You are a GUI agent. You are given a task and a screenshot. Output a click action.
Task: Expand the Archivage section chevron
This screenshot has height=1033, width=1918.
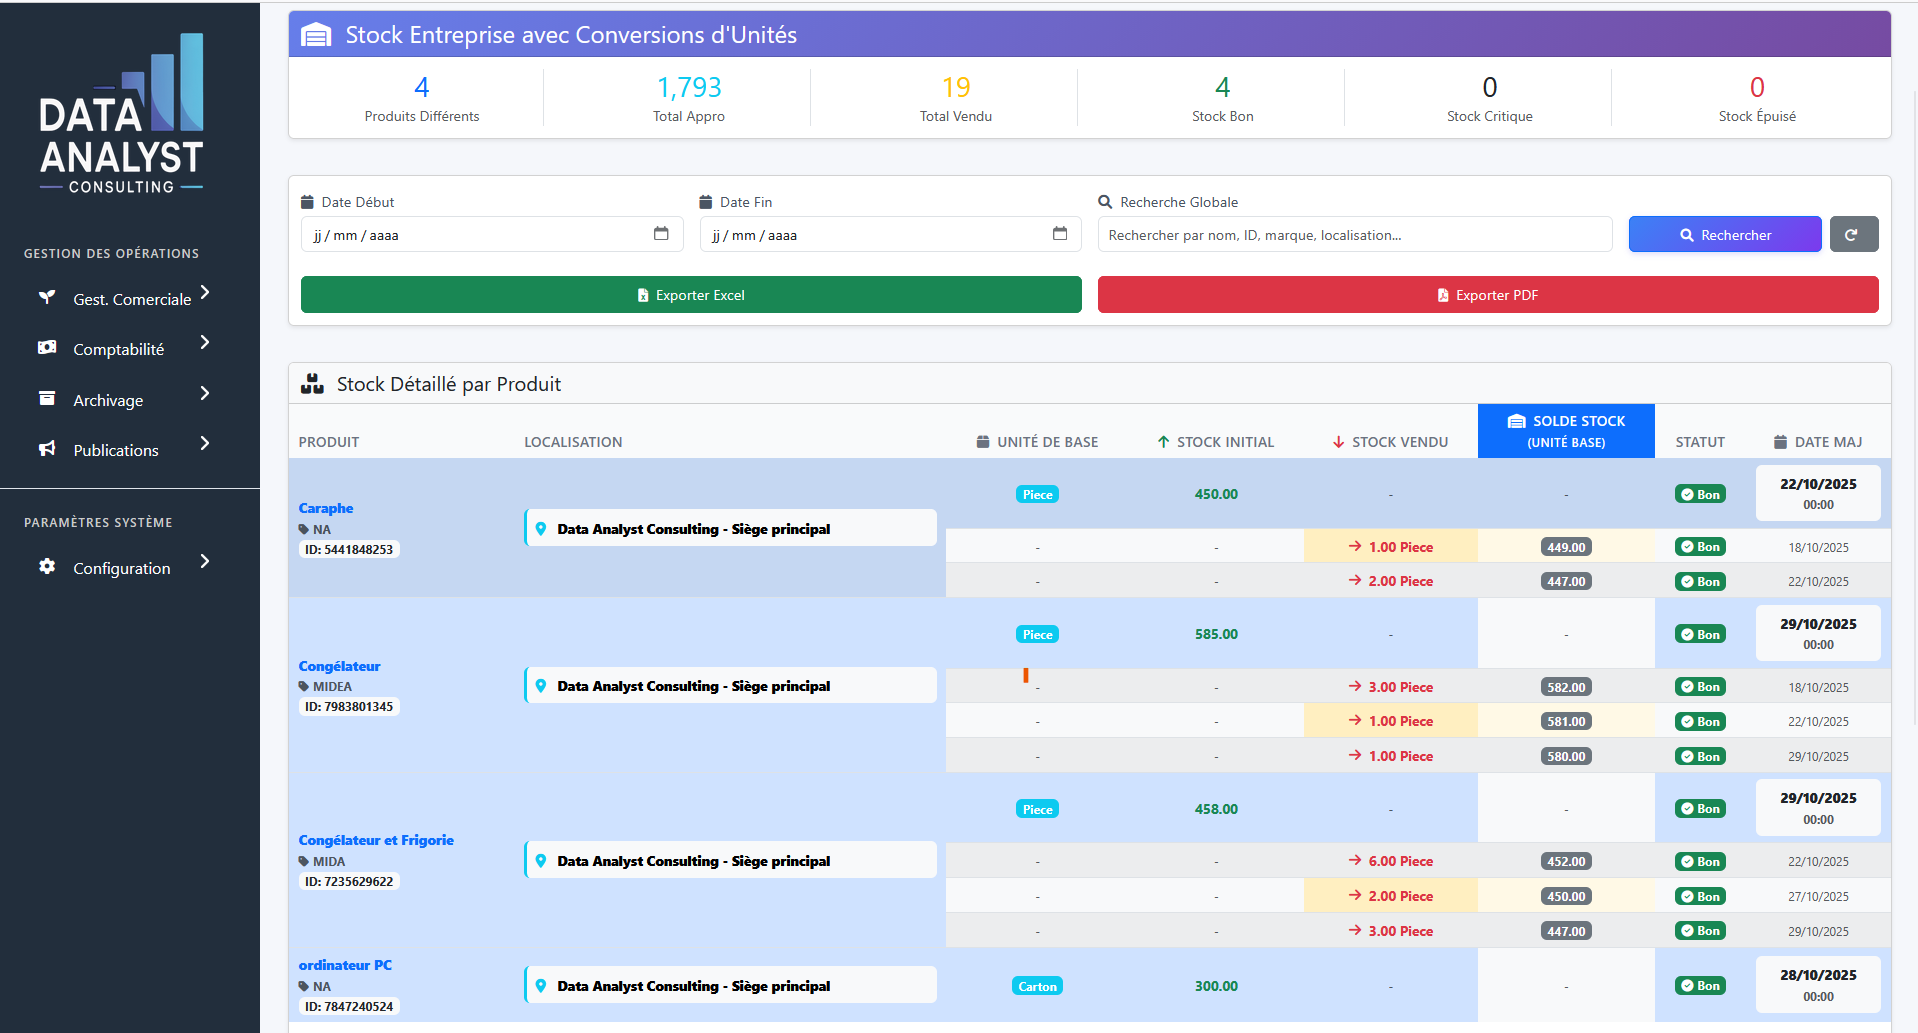pyautogui.click(x=205, y=395)
